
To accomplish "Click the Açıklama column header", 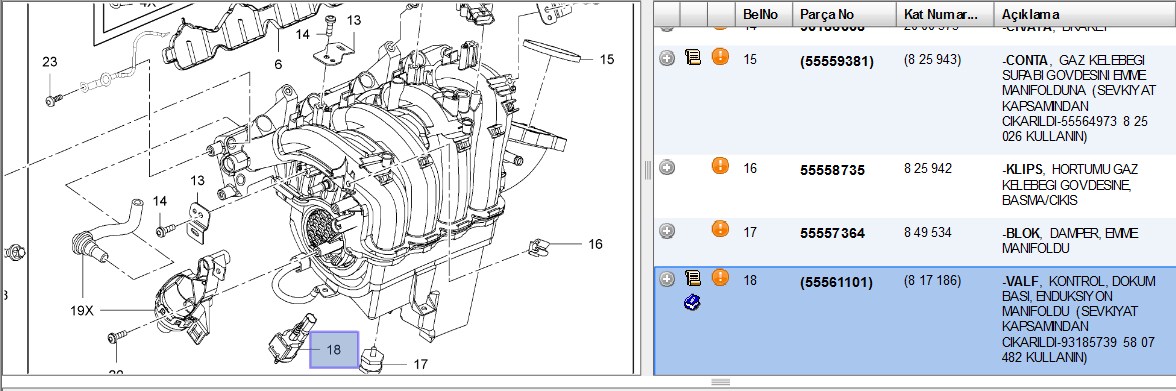I will click(1085, 14).
